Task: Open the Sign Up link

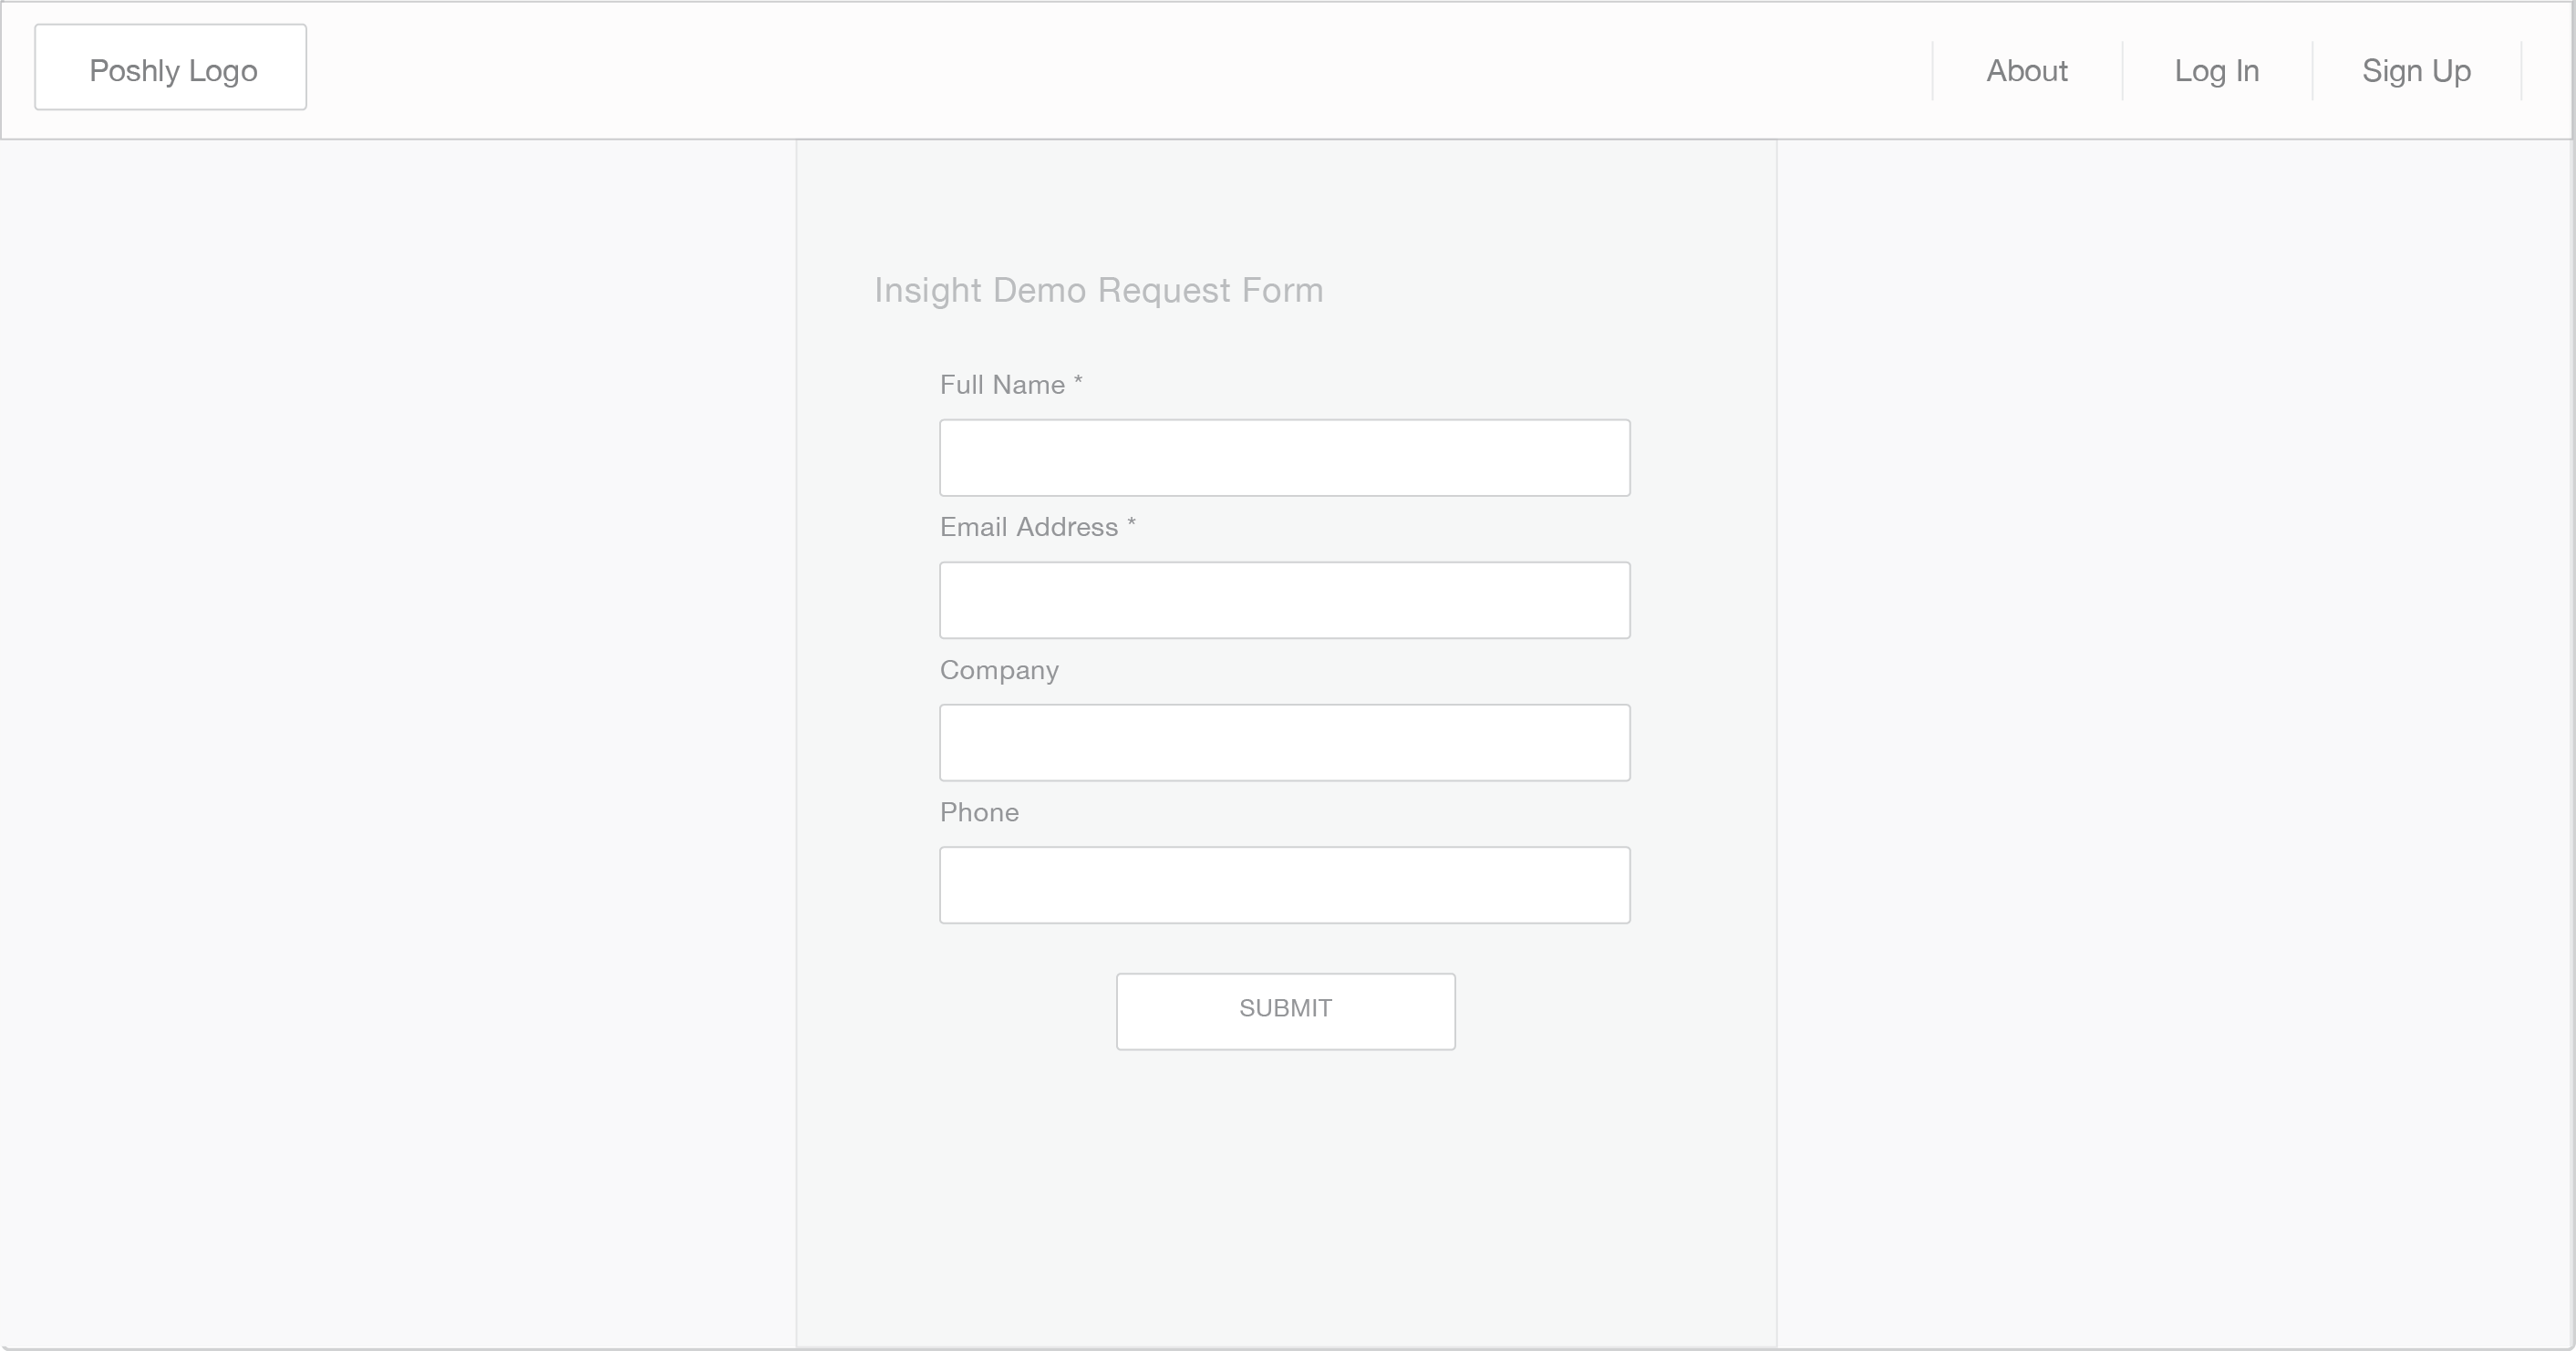Action: pyautogui.click(x=2416, y=71)
